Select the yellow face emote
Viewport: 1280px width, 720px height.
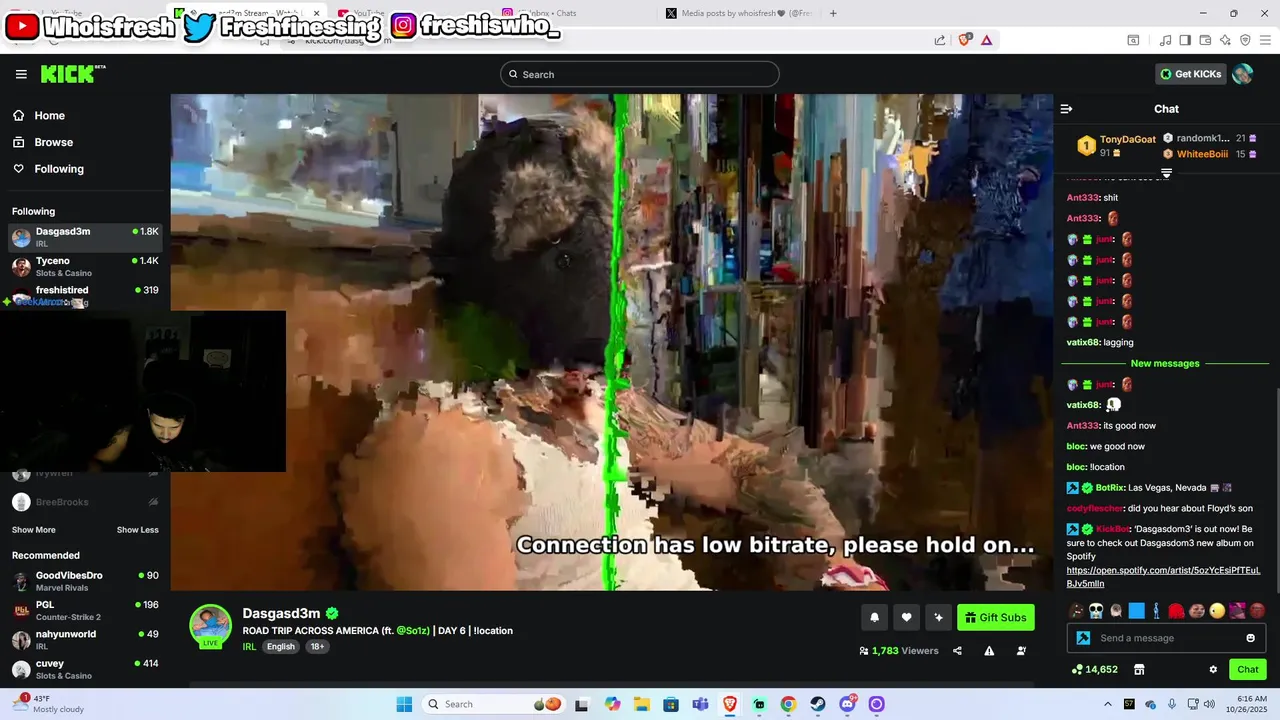coord(1217,611)
